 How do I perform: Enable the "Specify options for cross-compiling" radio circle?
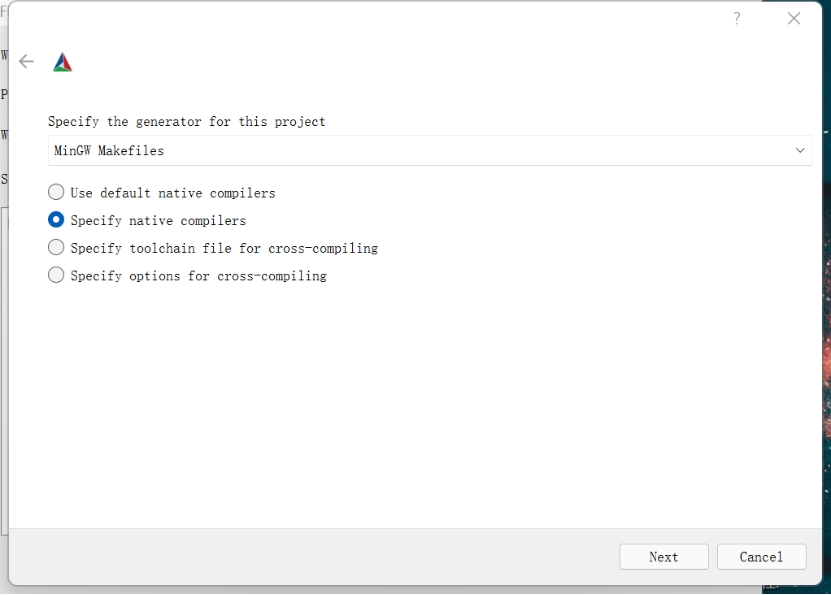click(56, 275)
